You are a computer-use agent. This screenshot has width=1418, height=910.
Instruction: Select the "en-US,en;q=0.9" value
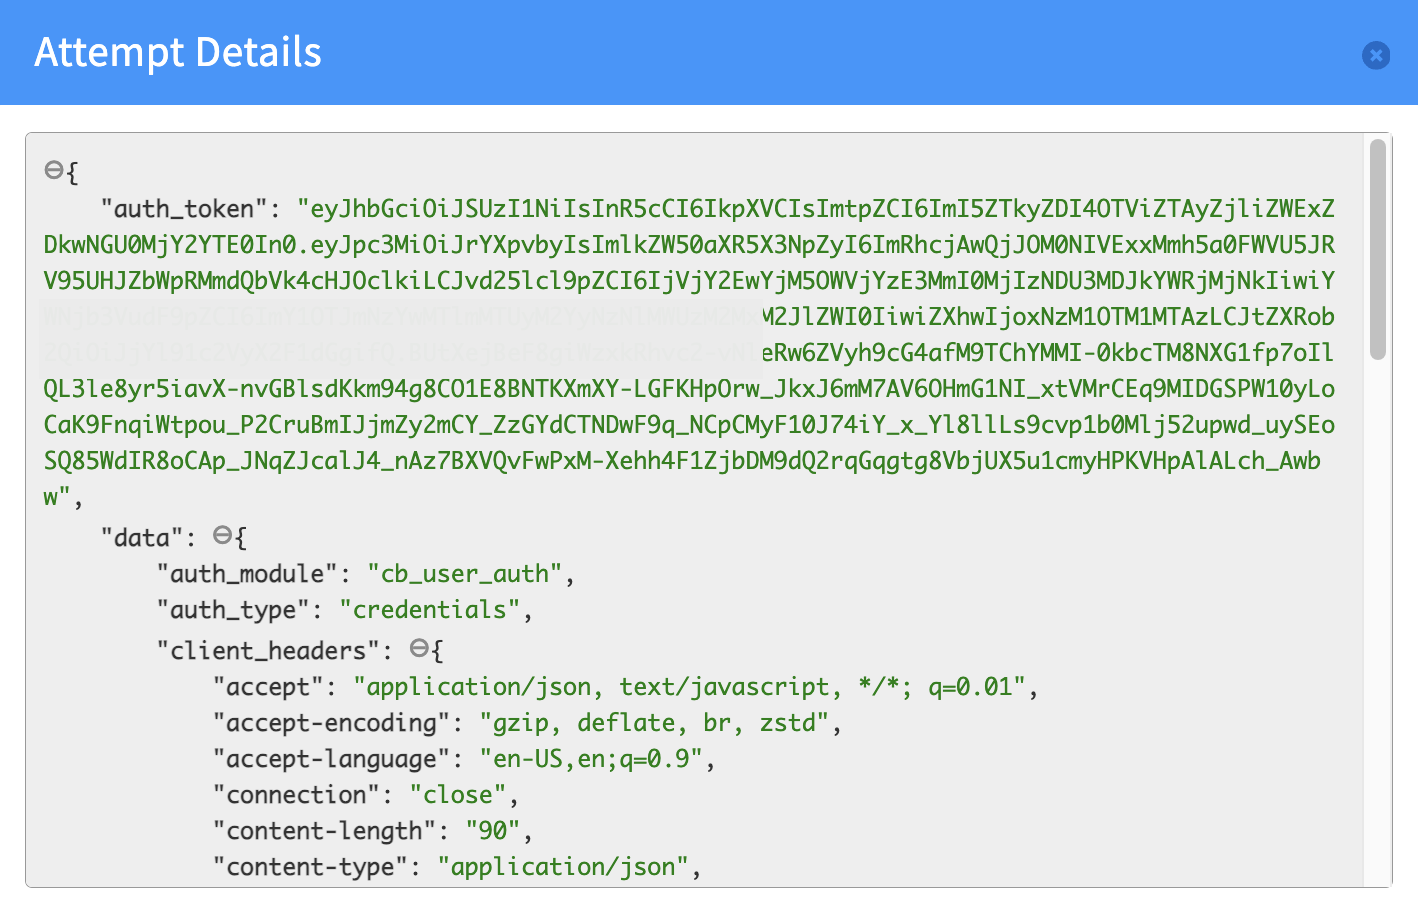[x=592, y=759]
